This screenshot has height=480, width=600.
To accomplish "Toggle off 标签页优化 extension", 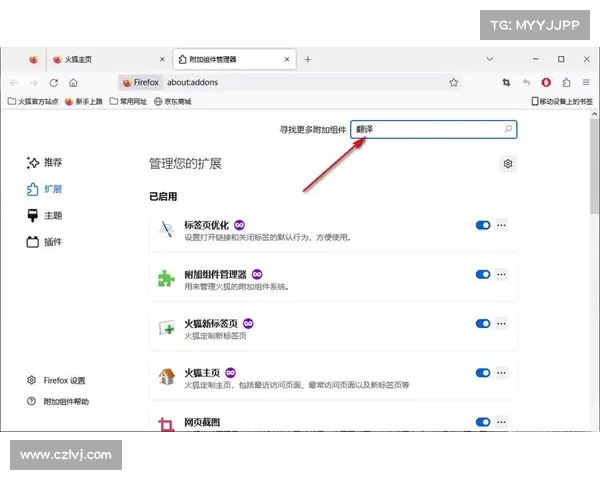I will [483, 225].
